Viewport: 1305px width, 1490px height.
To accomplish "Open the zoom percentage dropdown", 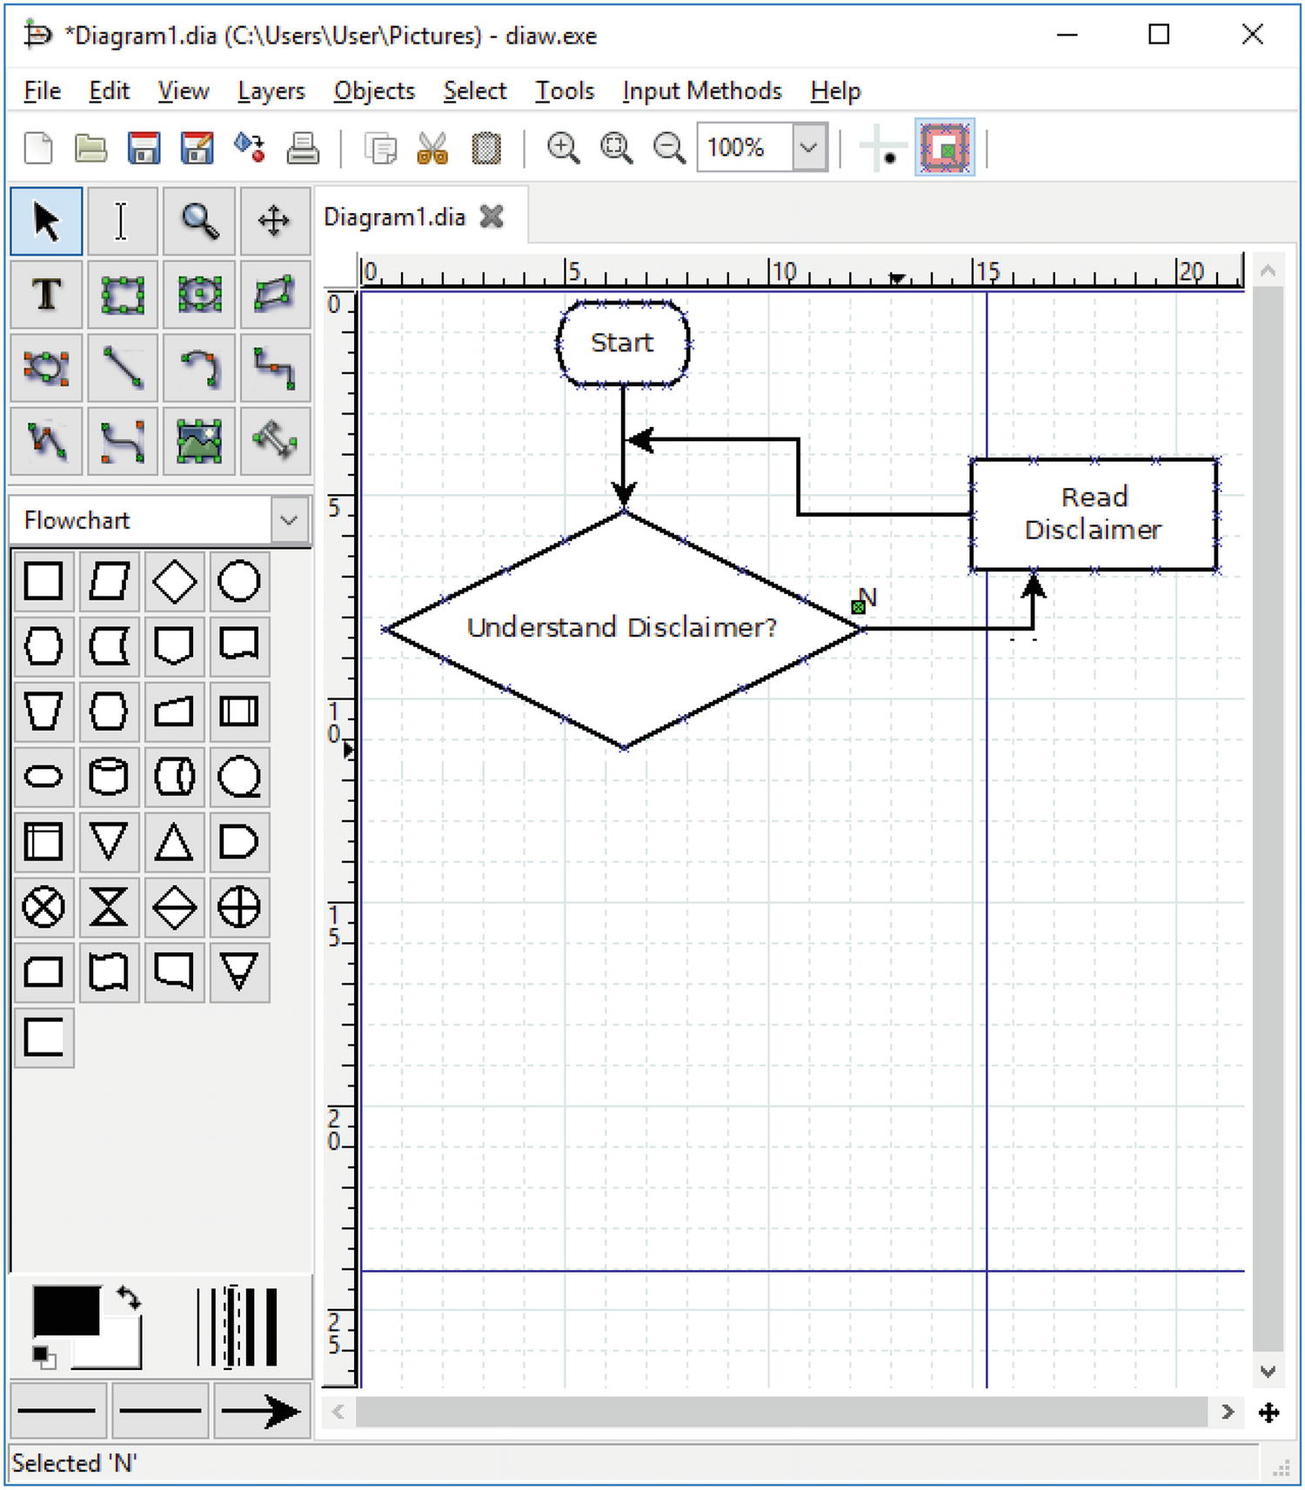I will click(809, 148).
